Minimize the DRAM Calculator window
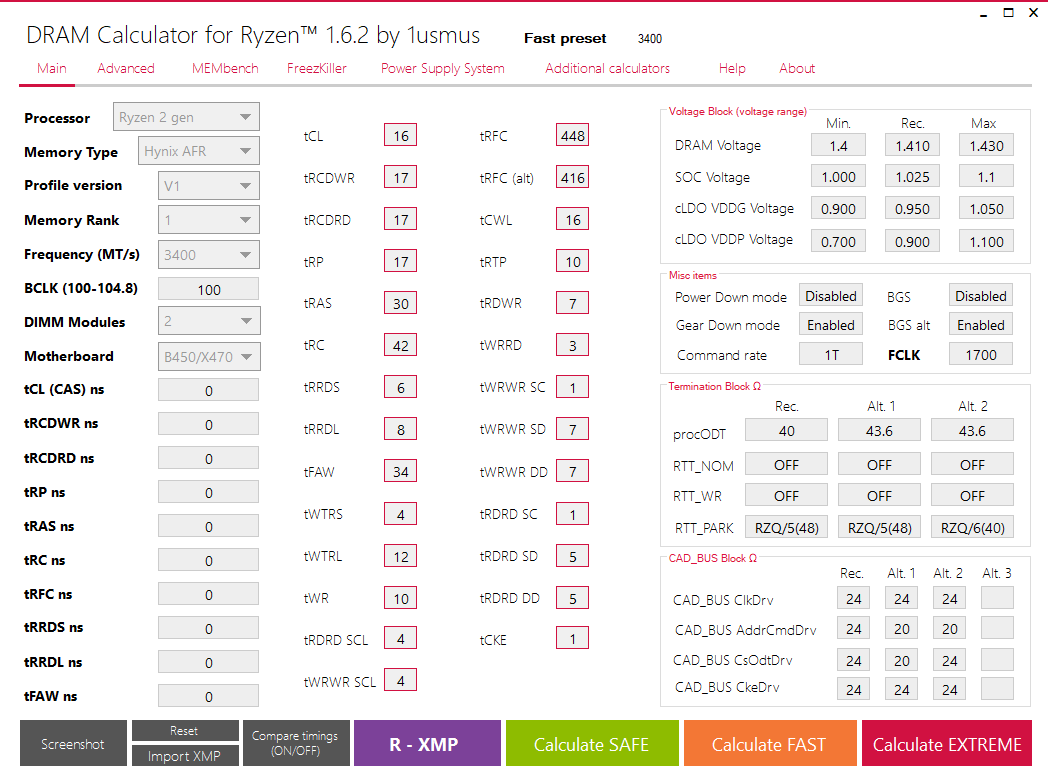 [984, 13]
